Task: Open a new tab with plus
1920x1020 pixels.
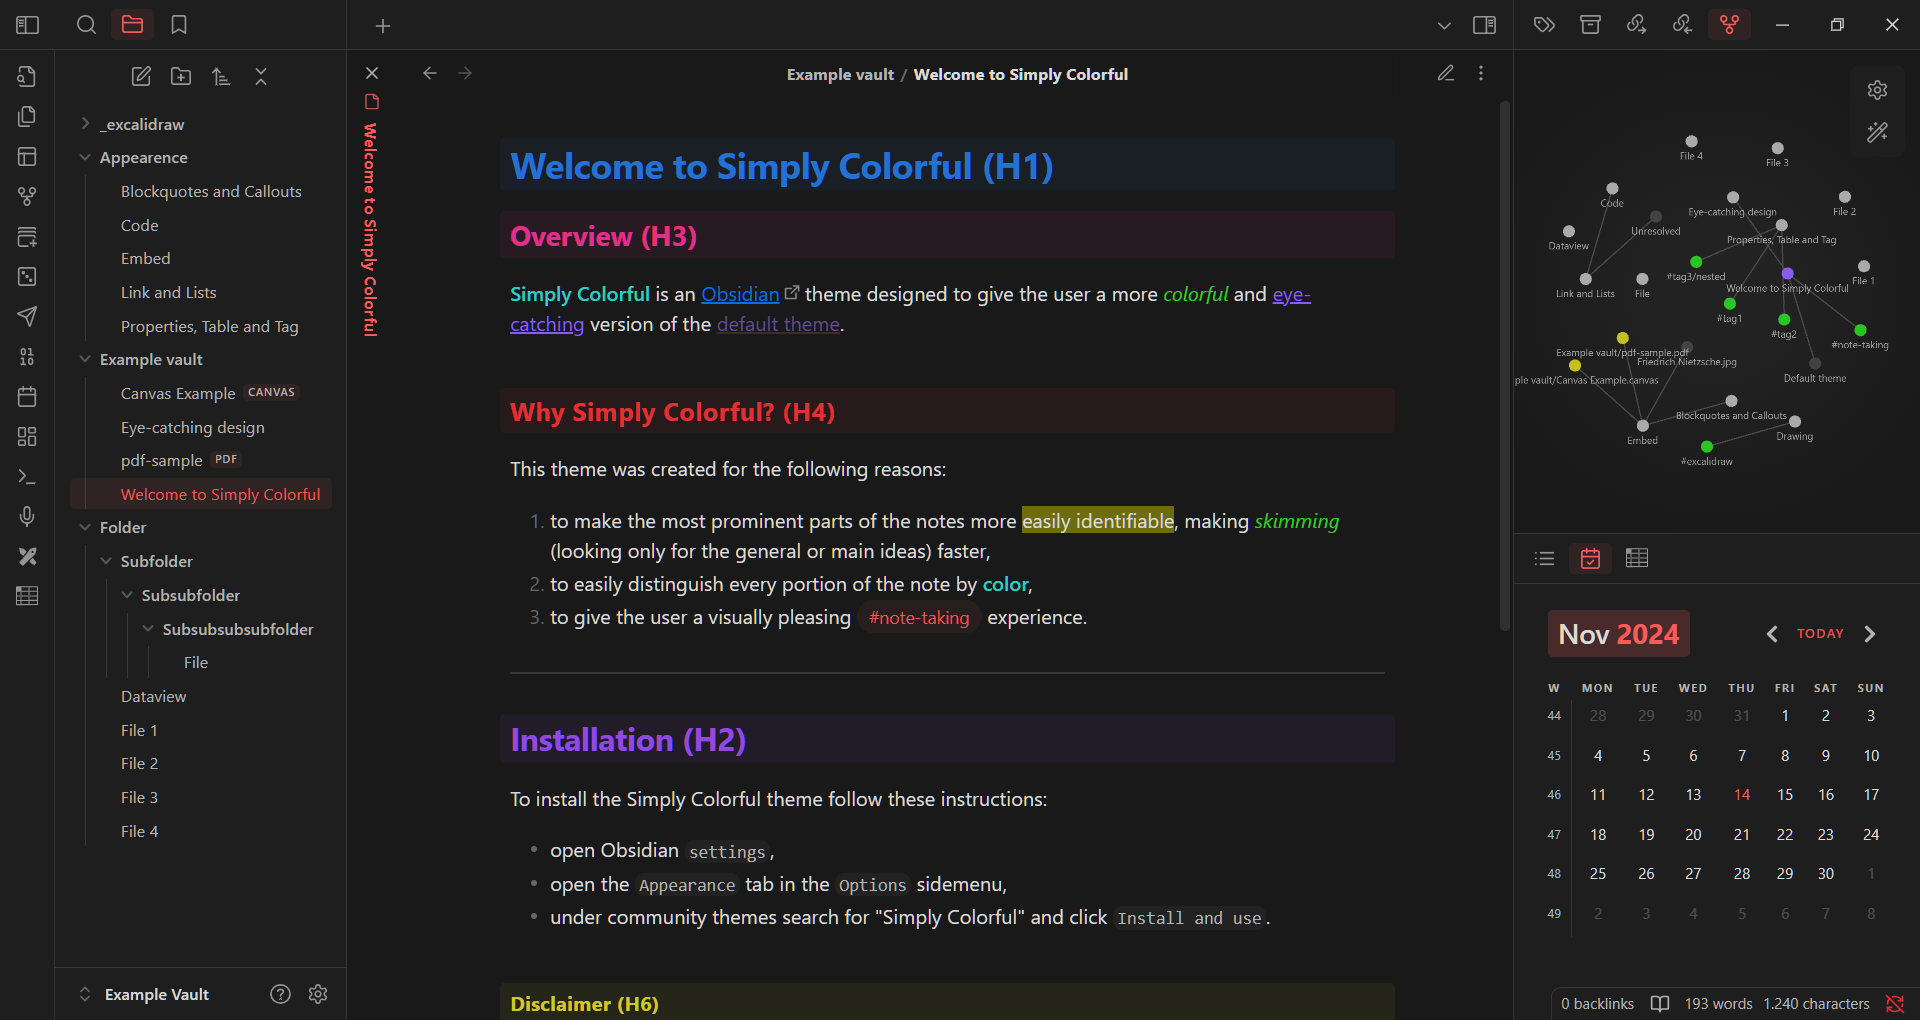Action: 383,26
